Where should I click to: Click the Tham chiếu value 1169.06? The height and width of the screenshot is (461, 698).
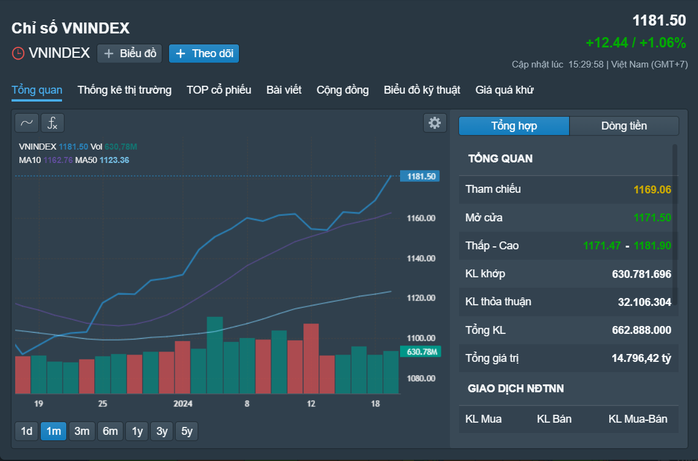(652, 190)
